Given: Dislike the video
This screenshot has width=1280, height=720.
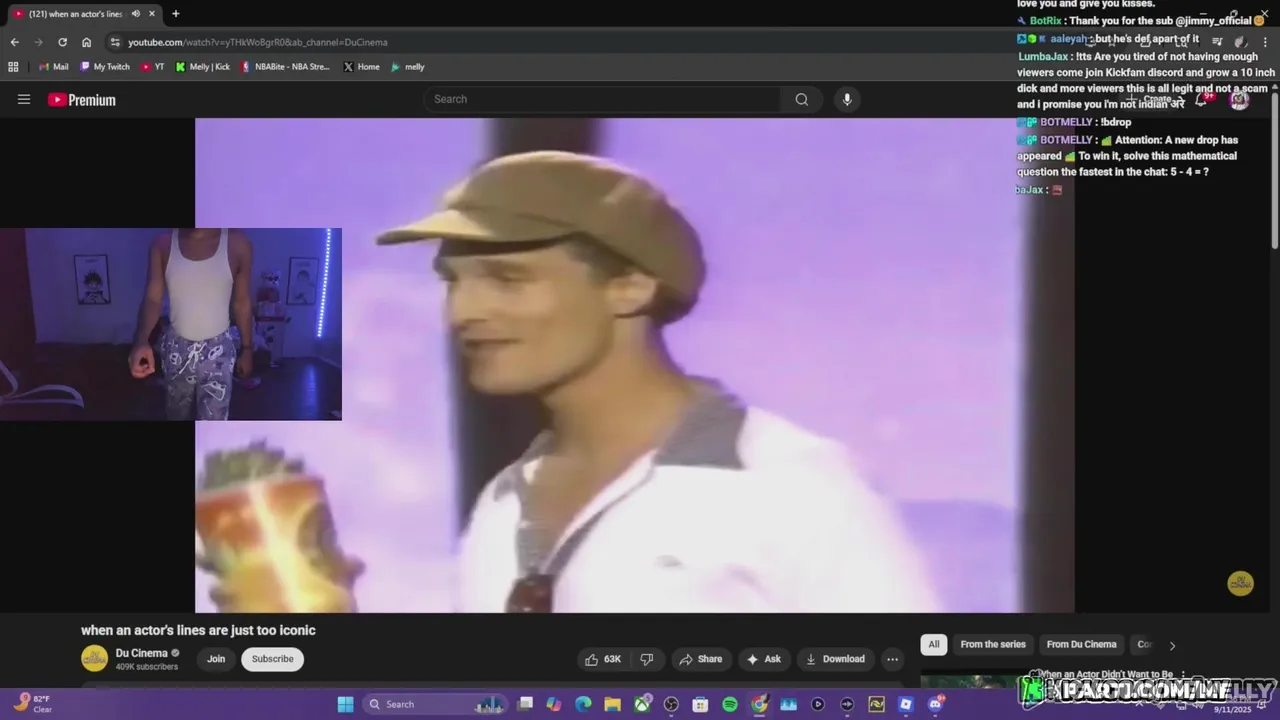Looking at the screenshot, I should point(647,659).
